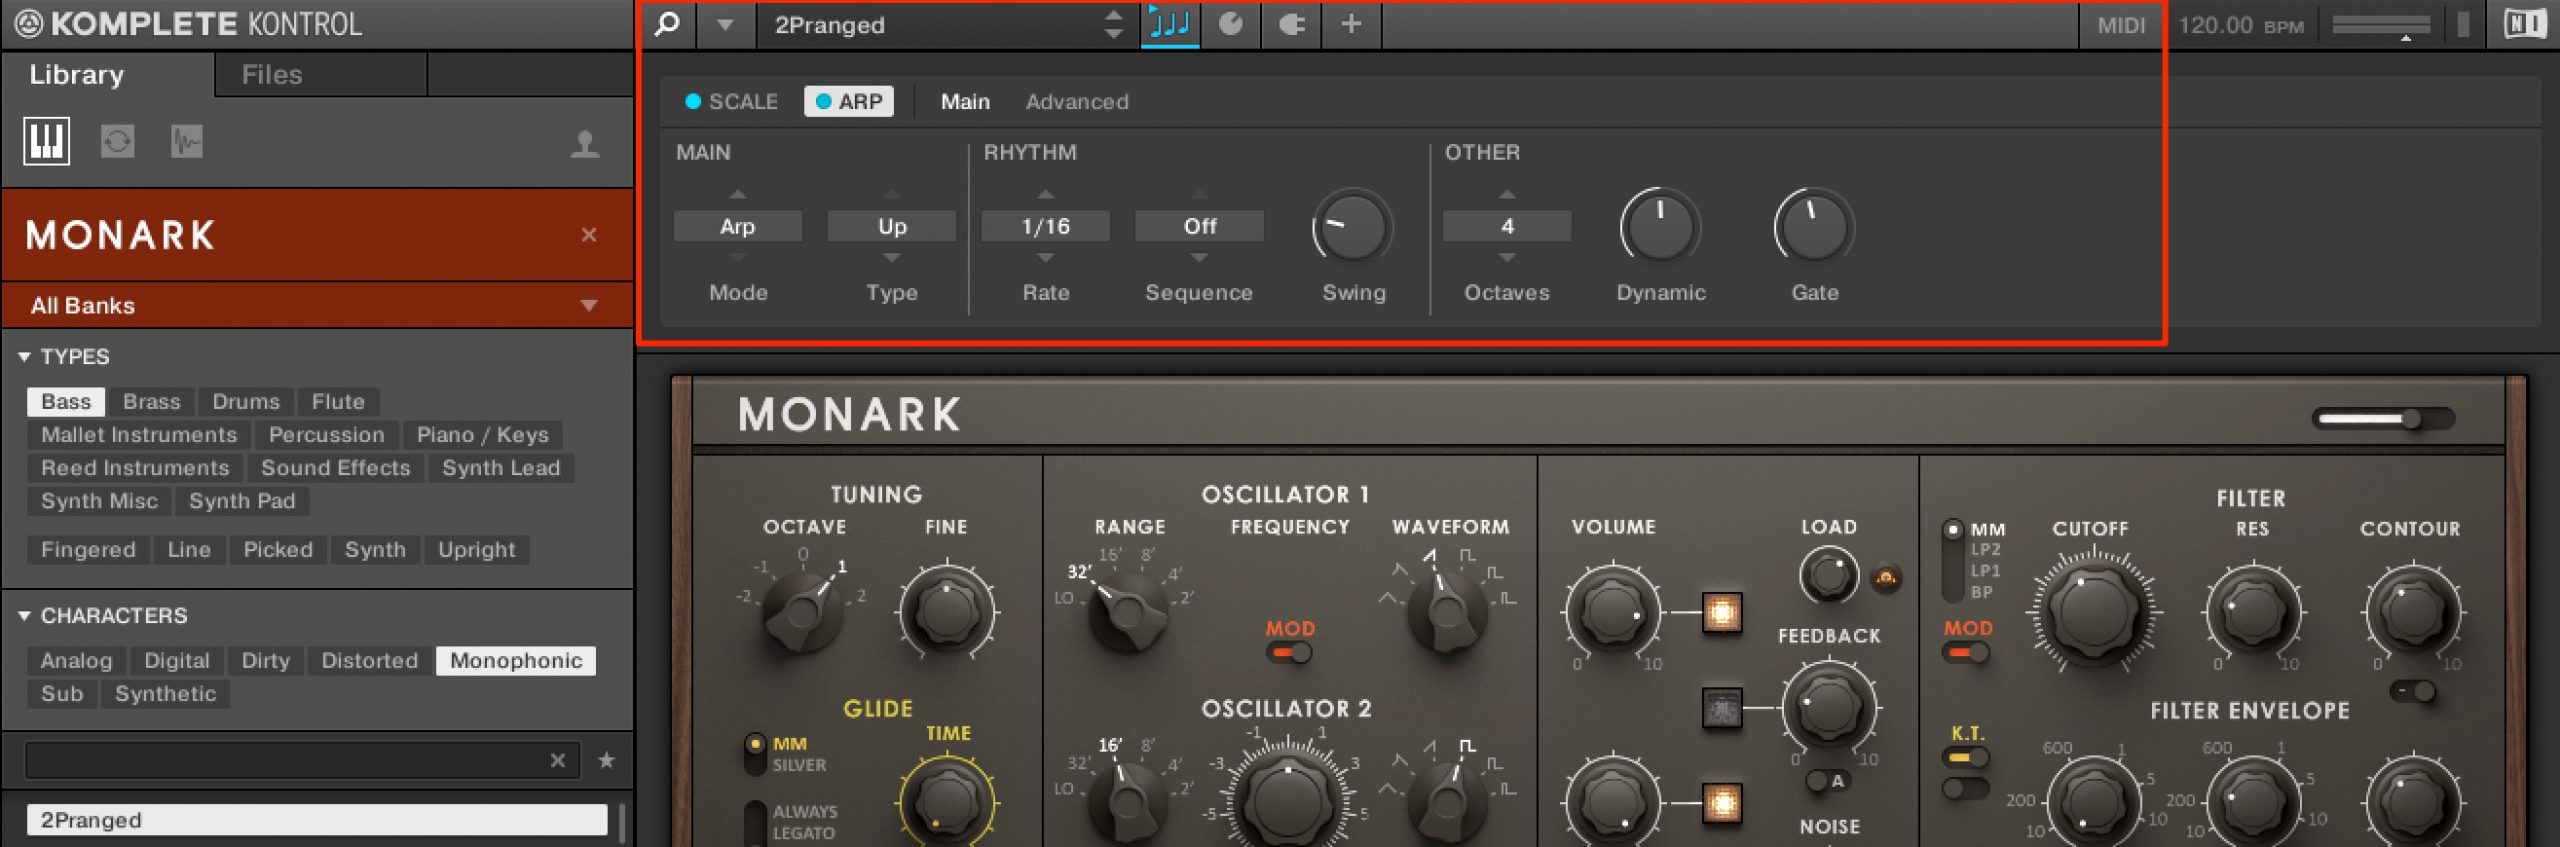Viewport: 2560px width, 847px height.
Task: Click the up arrow above the Mode value
Action: (738, 194)
